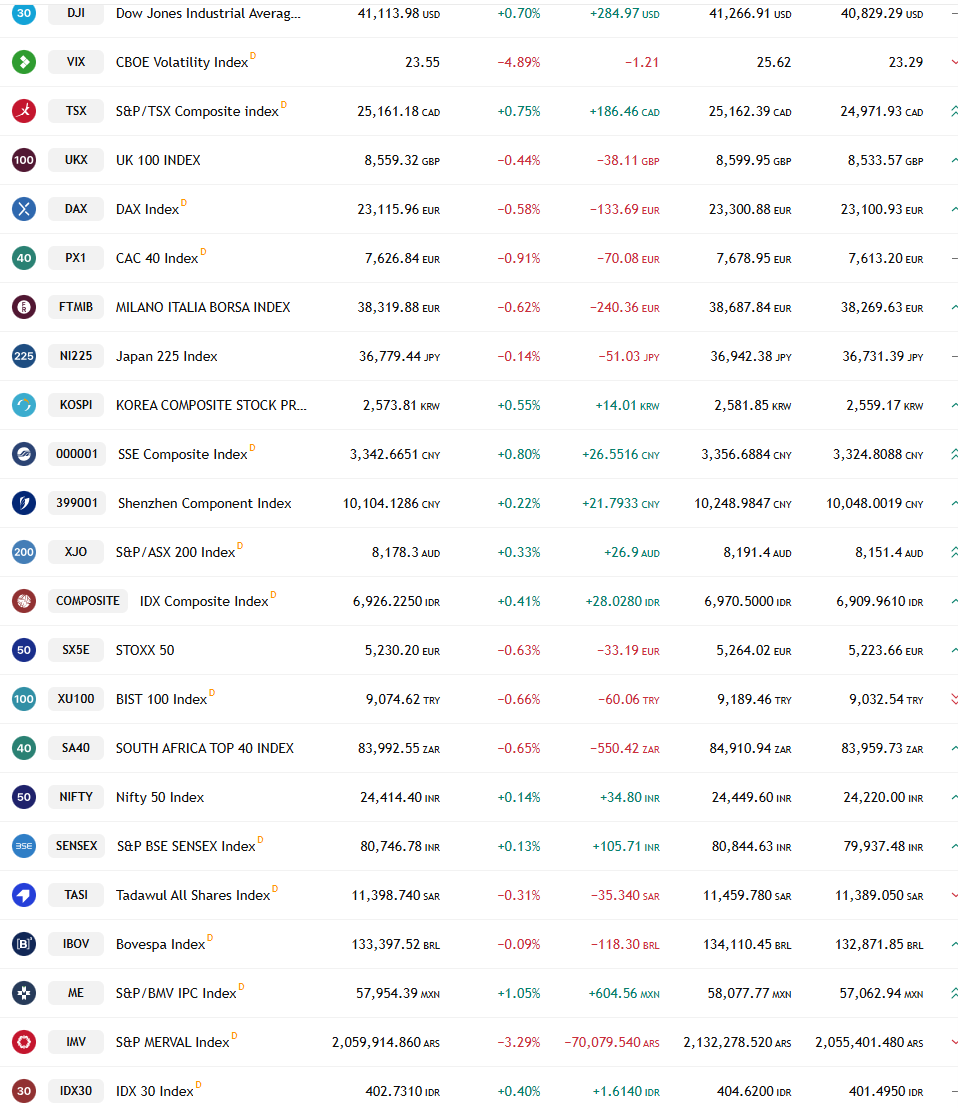Click the IMV MERVAL logo icon

24,1042
